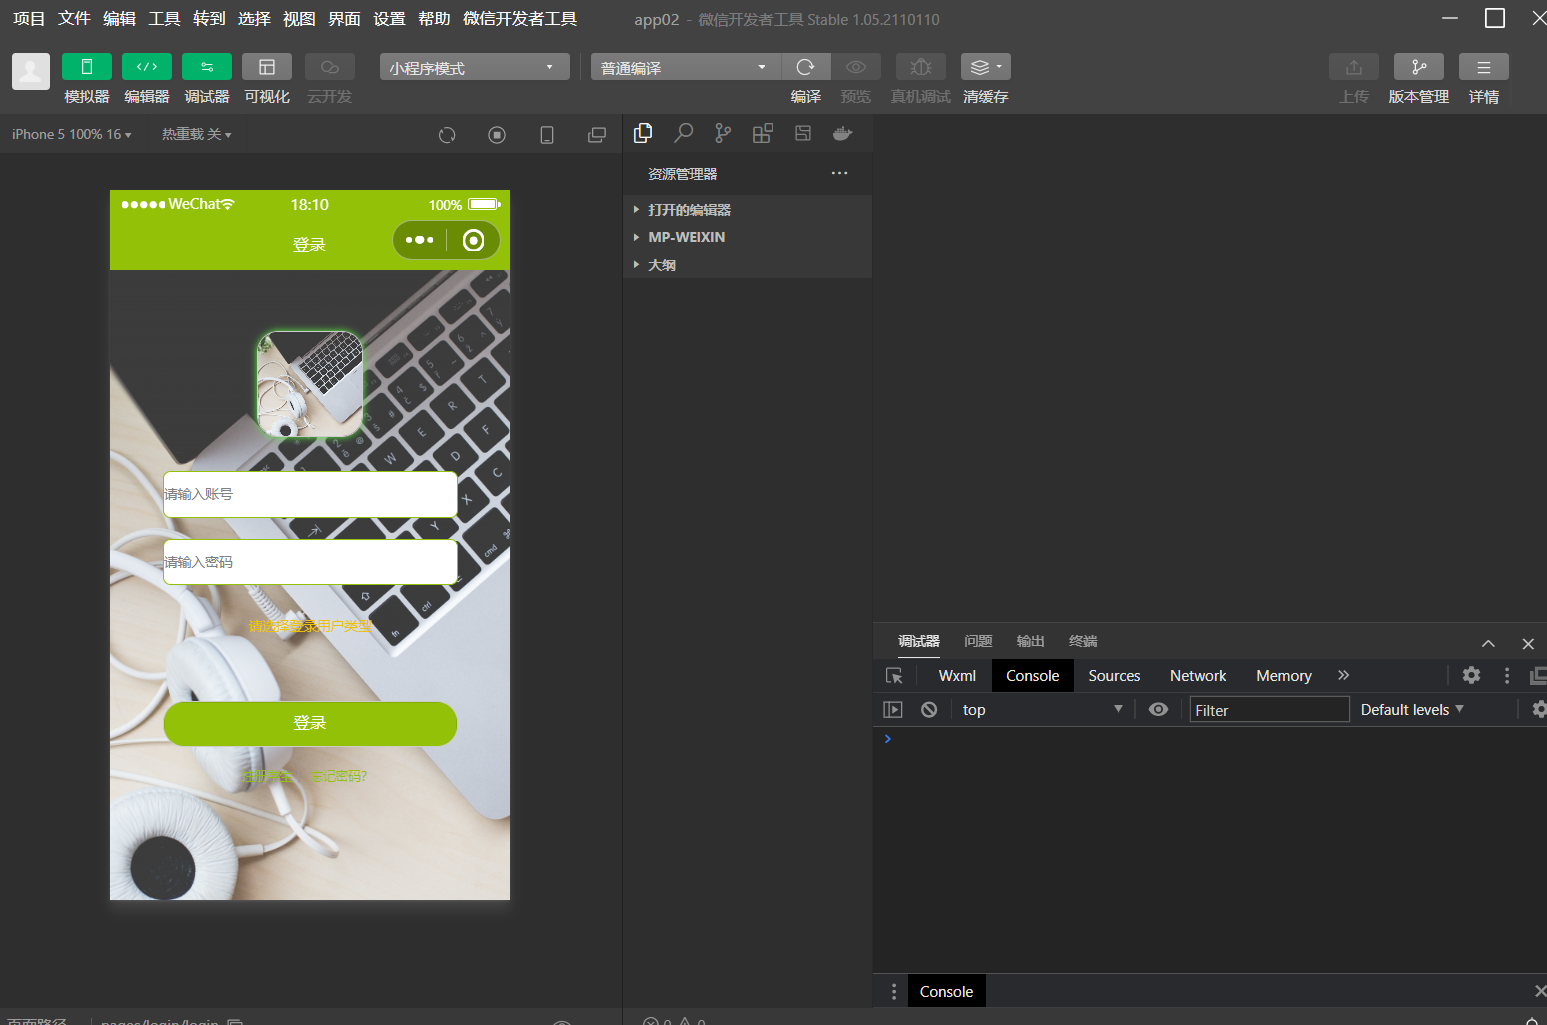Clear the console with ban icon
The width and height of the screenshot is (1547, 1025).
click(929, 710)
